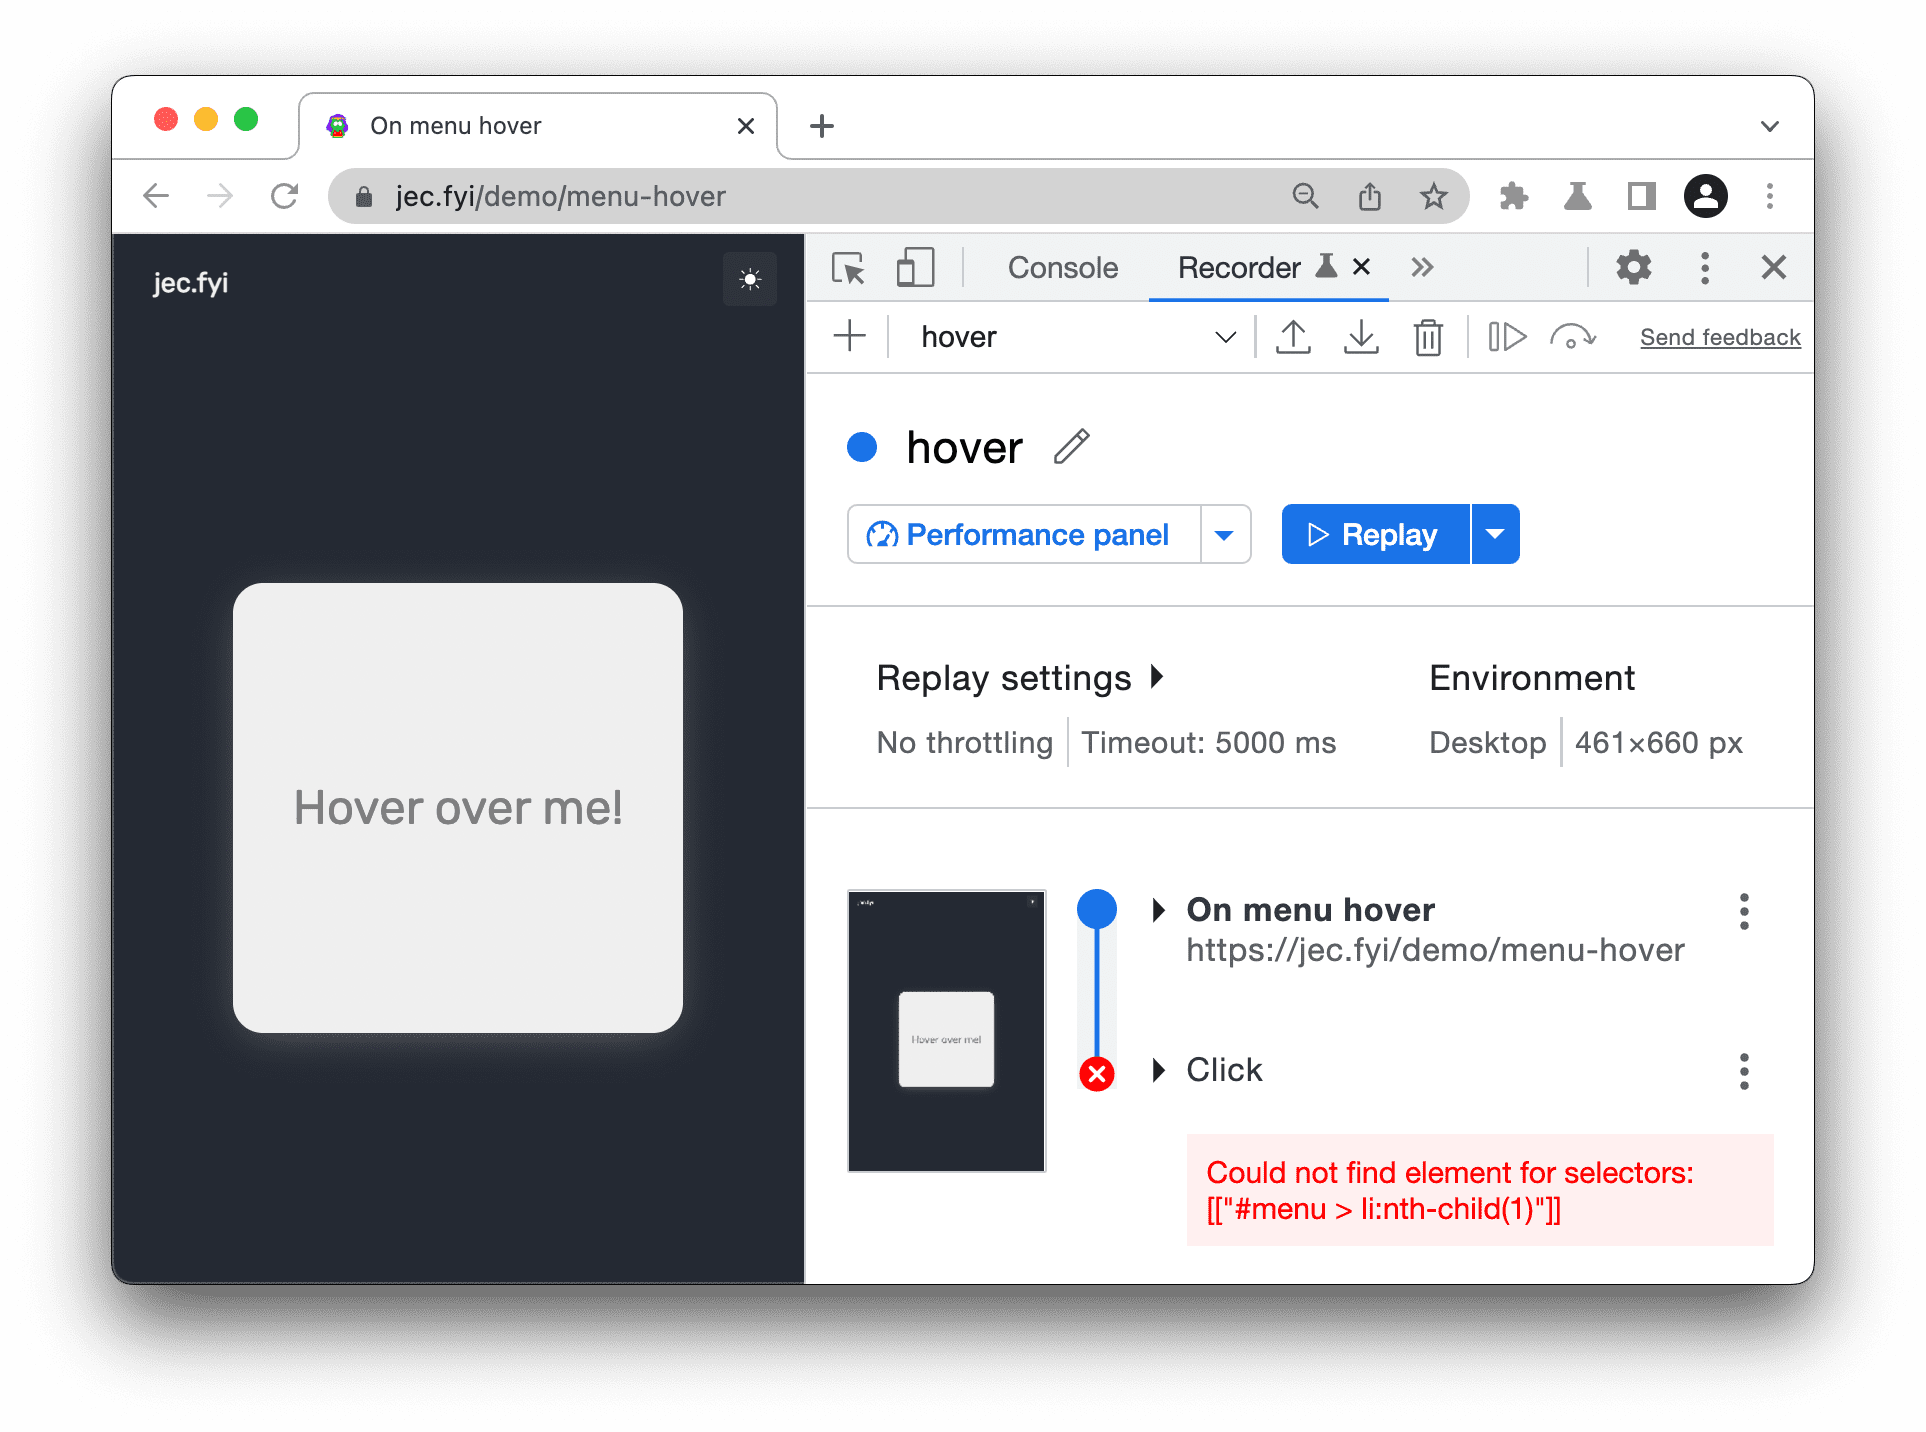The width and height of the screenshot is (1926, 1432).
Task: Click the download recording icon
Action: pyautogui.click(x=1361, y=335)
